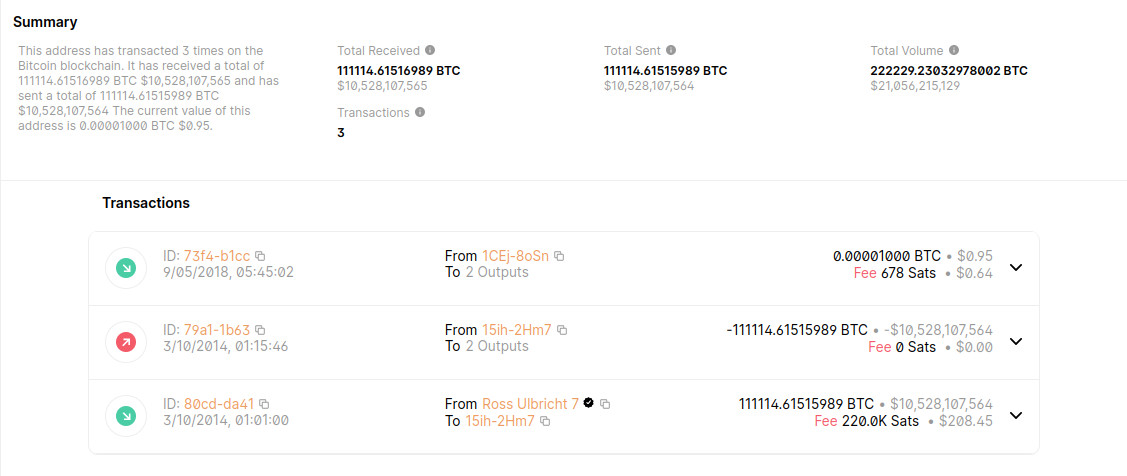
Task: Click the red sent arrow icon
Action: pyautogui.click(x=127, y=342)
